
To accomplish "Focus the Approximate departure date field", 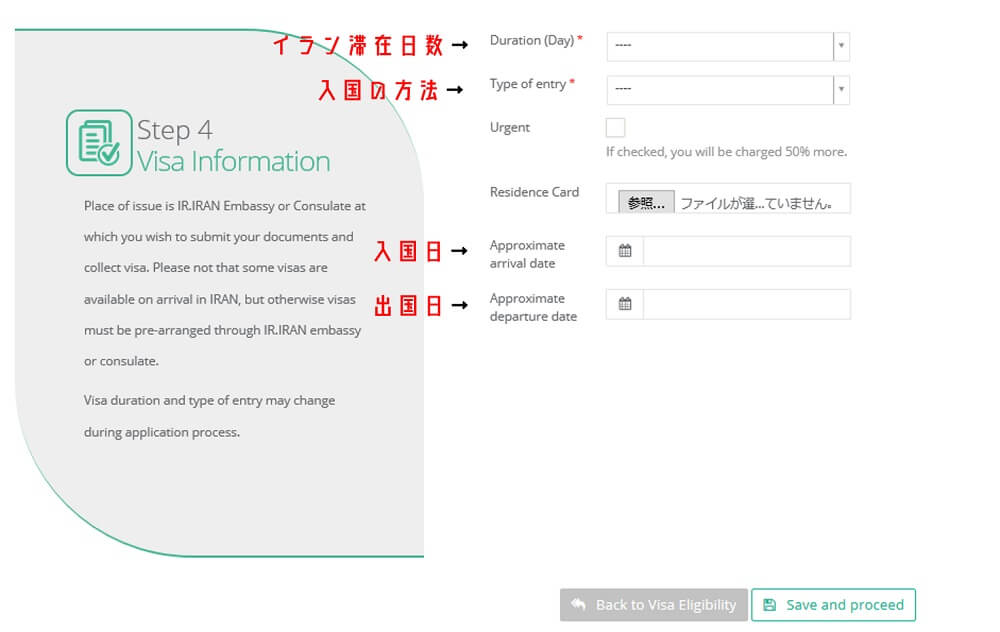I will pyautogui.click(x=746, y=304).
